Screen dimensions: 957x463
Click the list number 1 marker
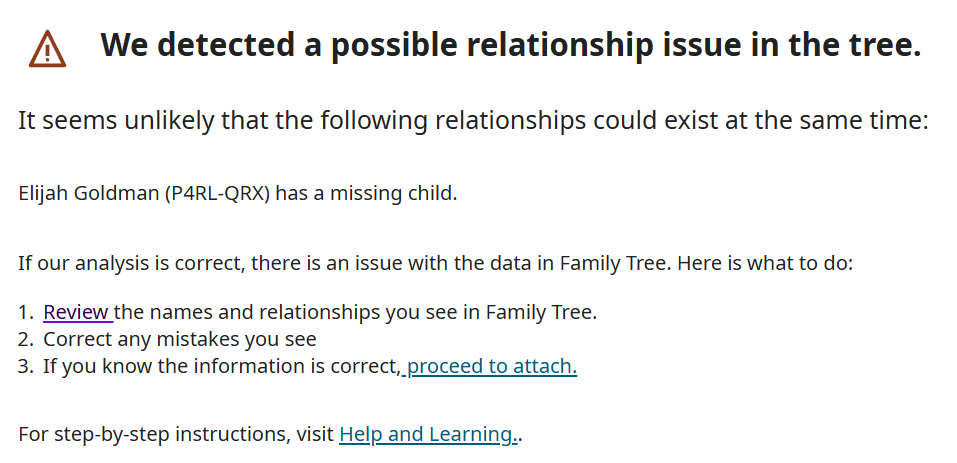pyautogui.click(x=26, y=312)
